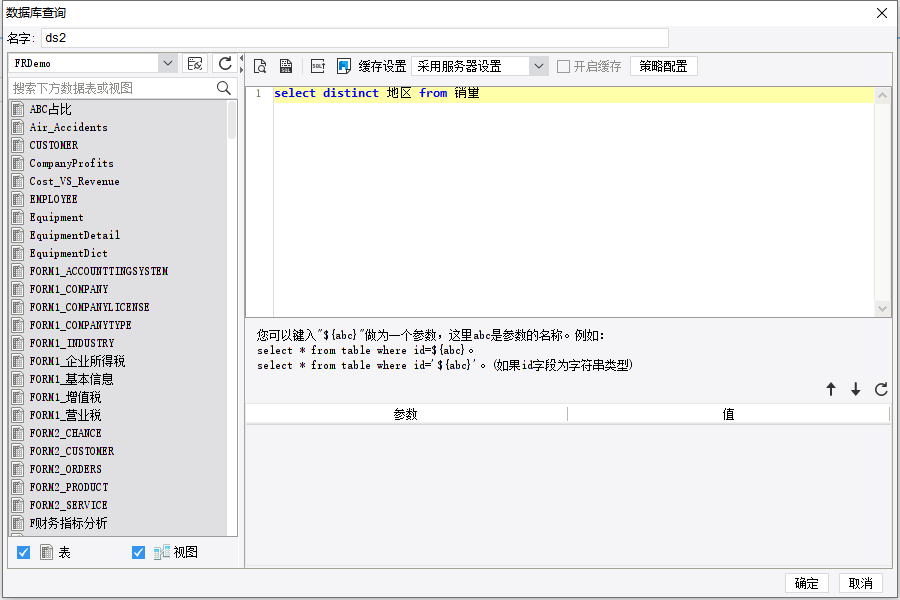Click the table icon beside FORM1_增值税
The width and height of the screenshot is (900, 600).
pyautogui.click(x=18, y=397)
